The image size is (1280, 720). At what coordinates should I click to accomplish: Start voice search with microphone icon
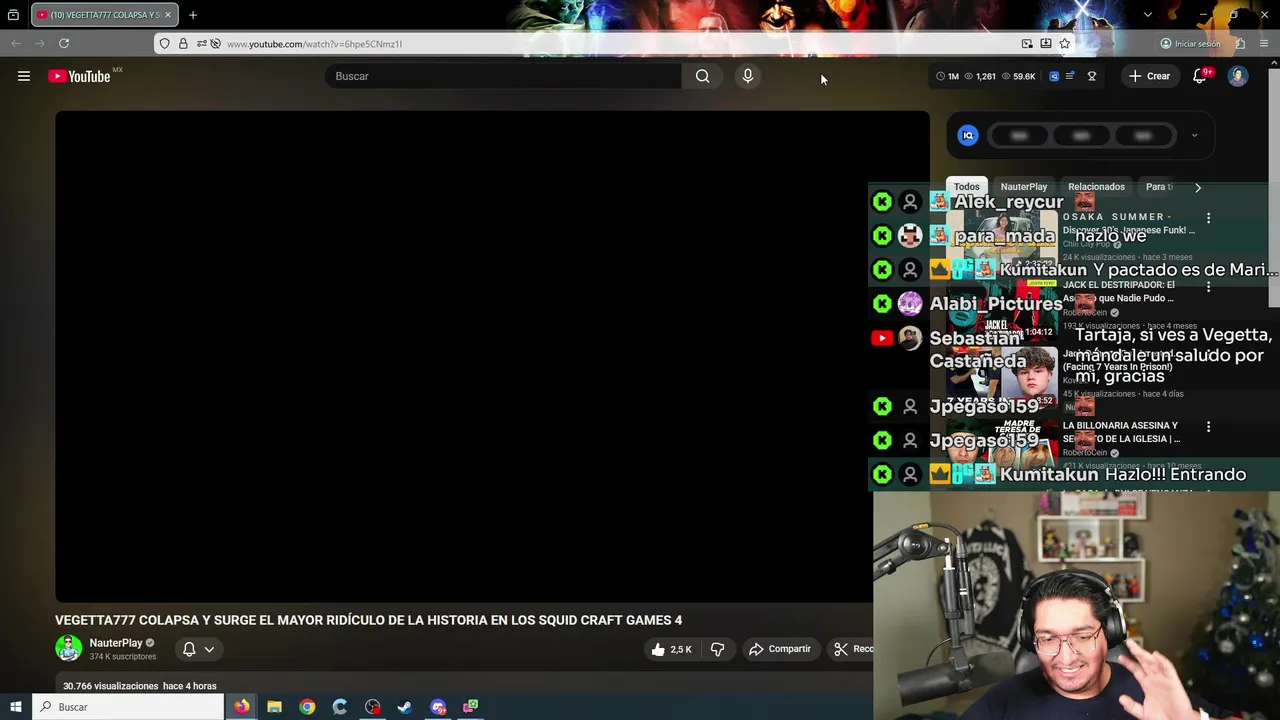coord(747,76)
